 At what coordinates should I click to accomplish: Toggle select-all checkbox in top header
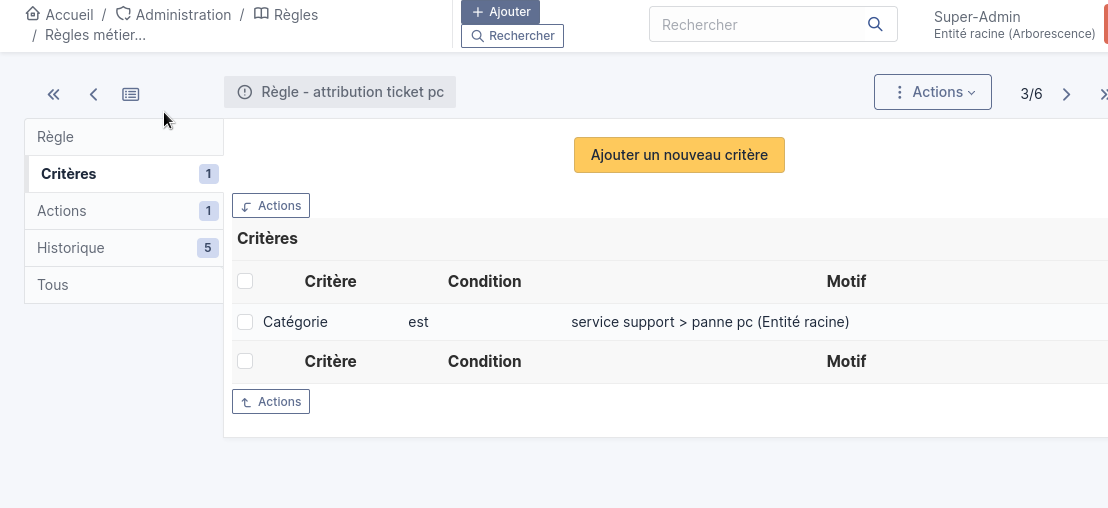tap(245, 281)
